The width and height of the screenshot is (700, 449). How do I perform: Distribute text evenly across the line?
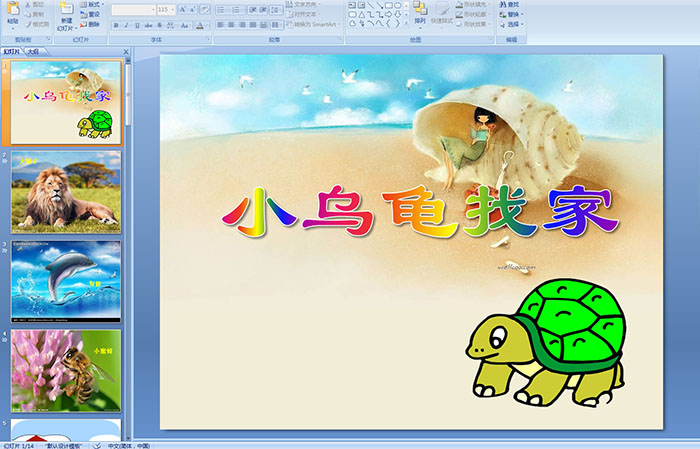[x=264, y=25]
